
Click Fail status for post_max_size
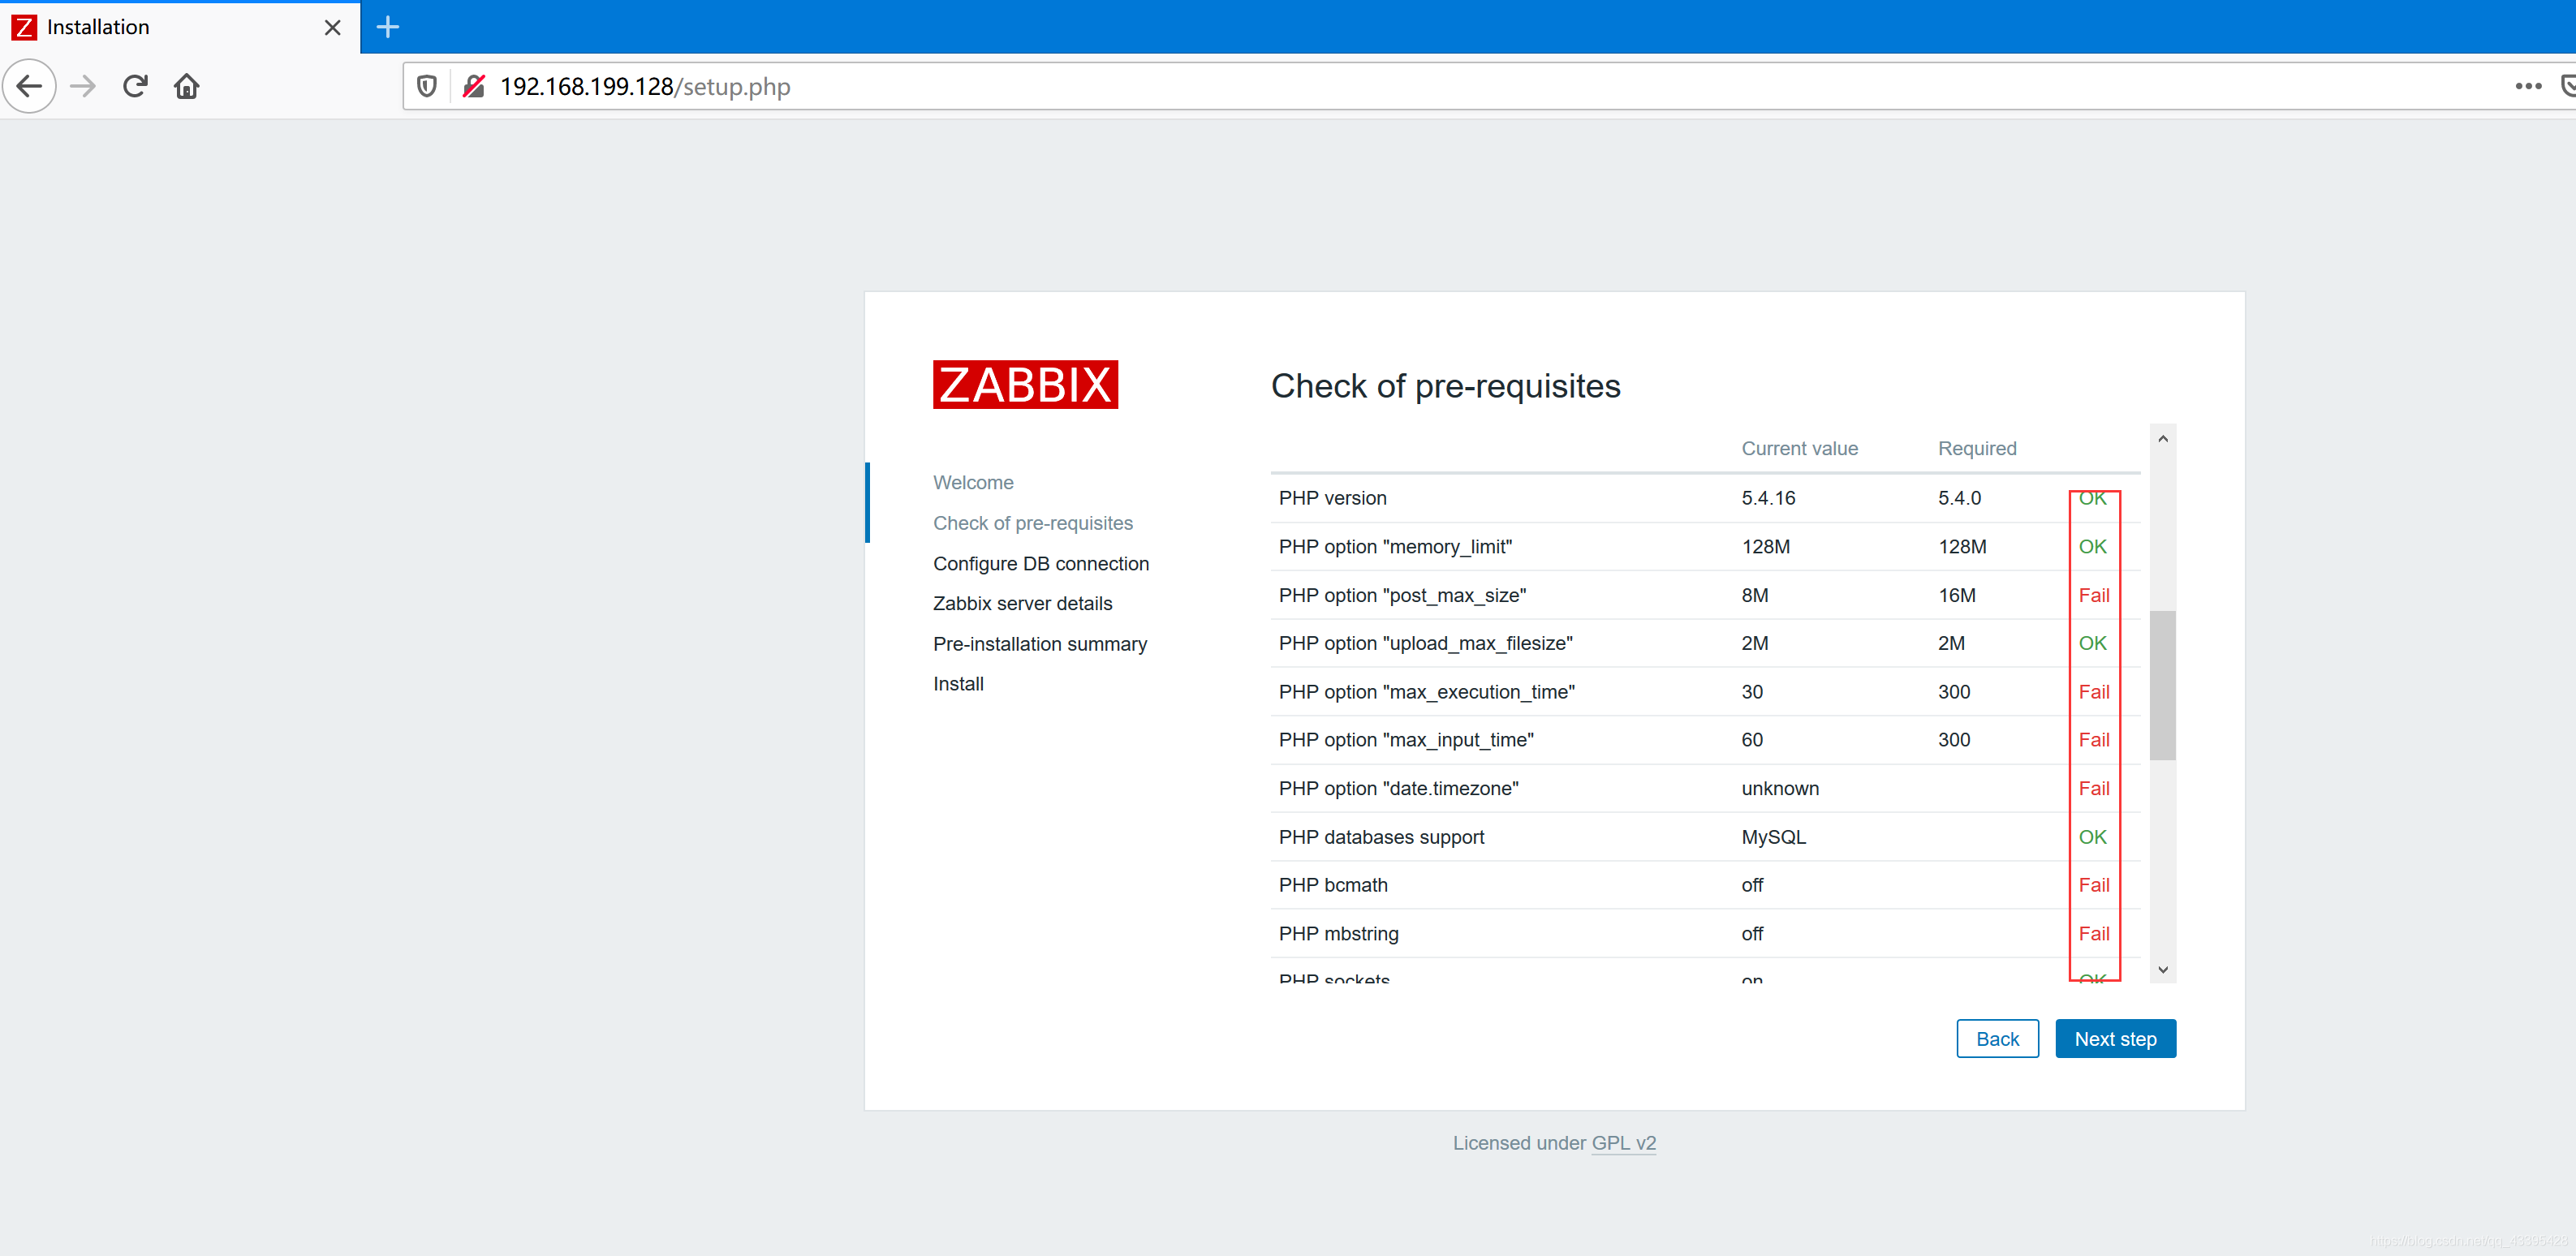(2093, 595)
